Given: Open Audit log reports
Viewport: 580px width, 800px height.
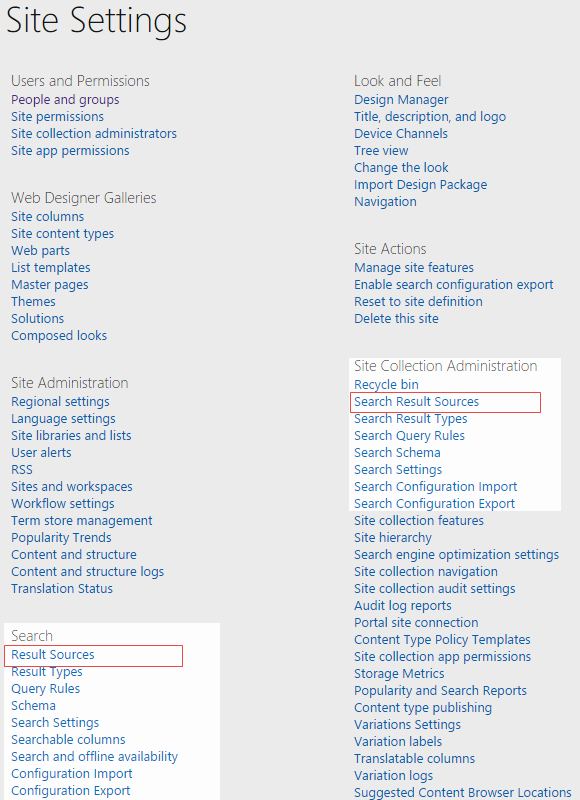Looking at the screenshot, I should tap(402, 606).
